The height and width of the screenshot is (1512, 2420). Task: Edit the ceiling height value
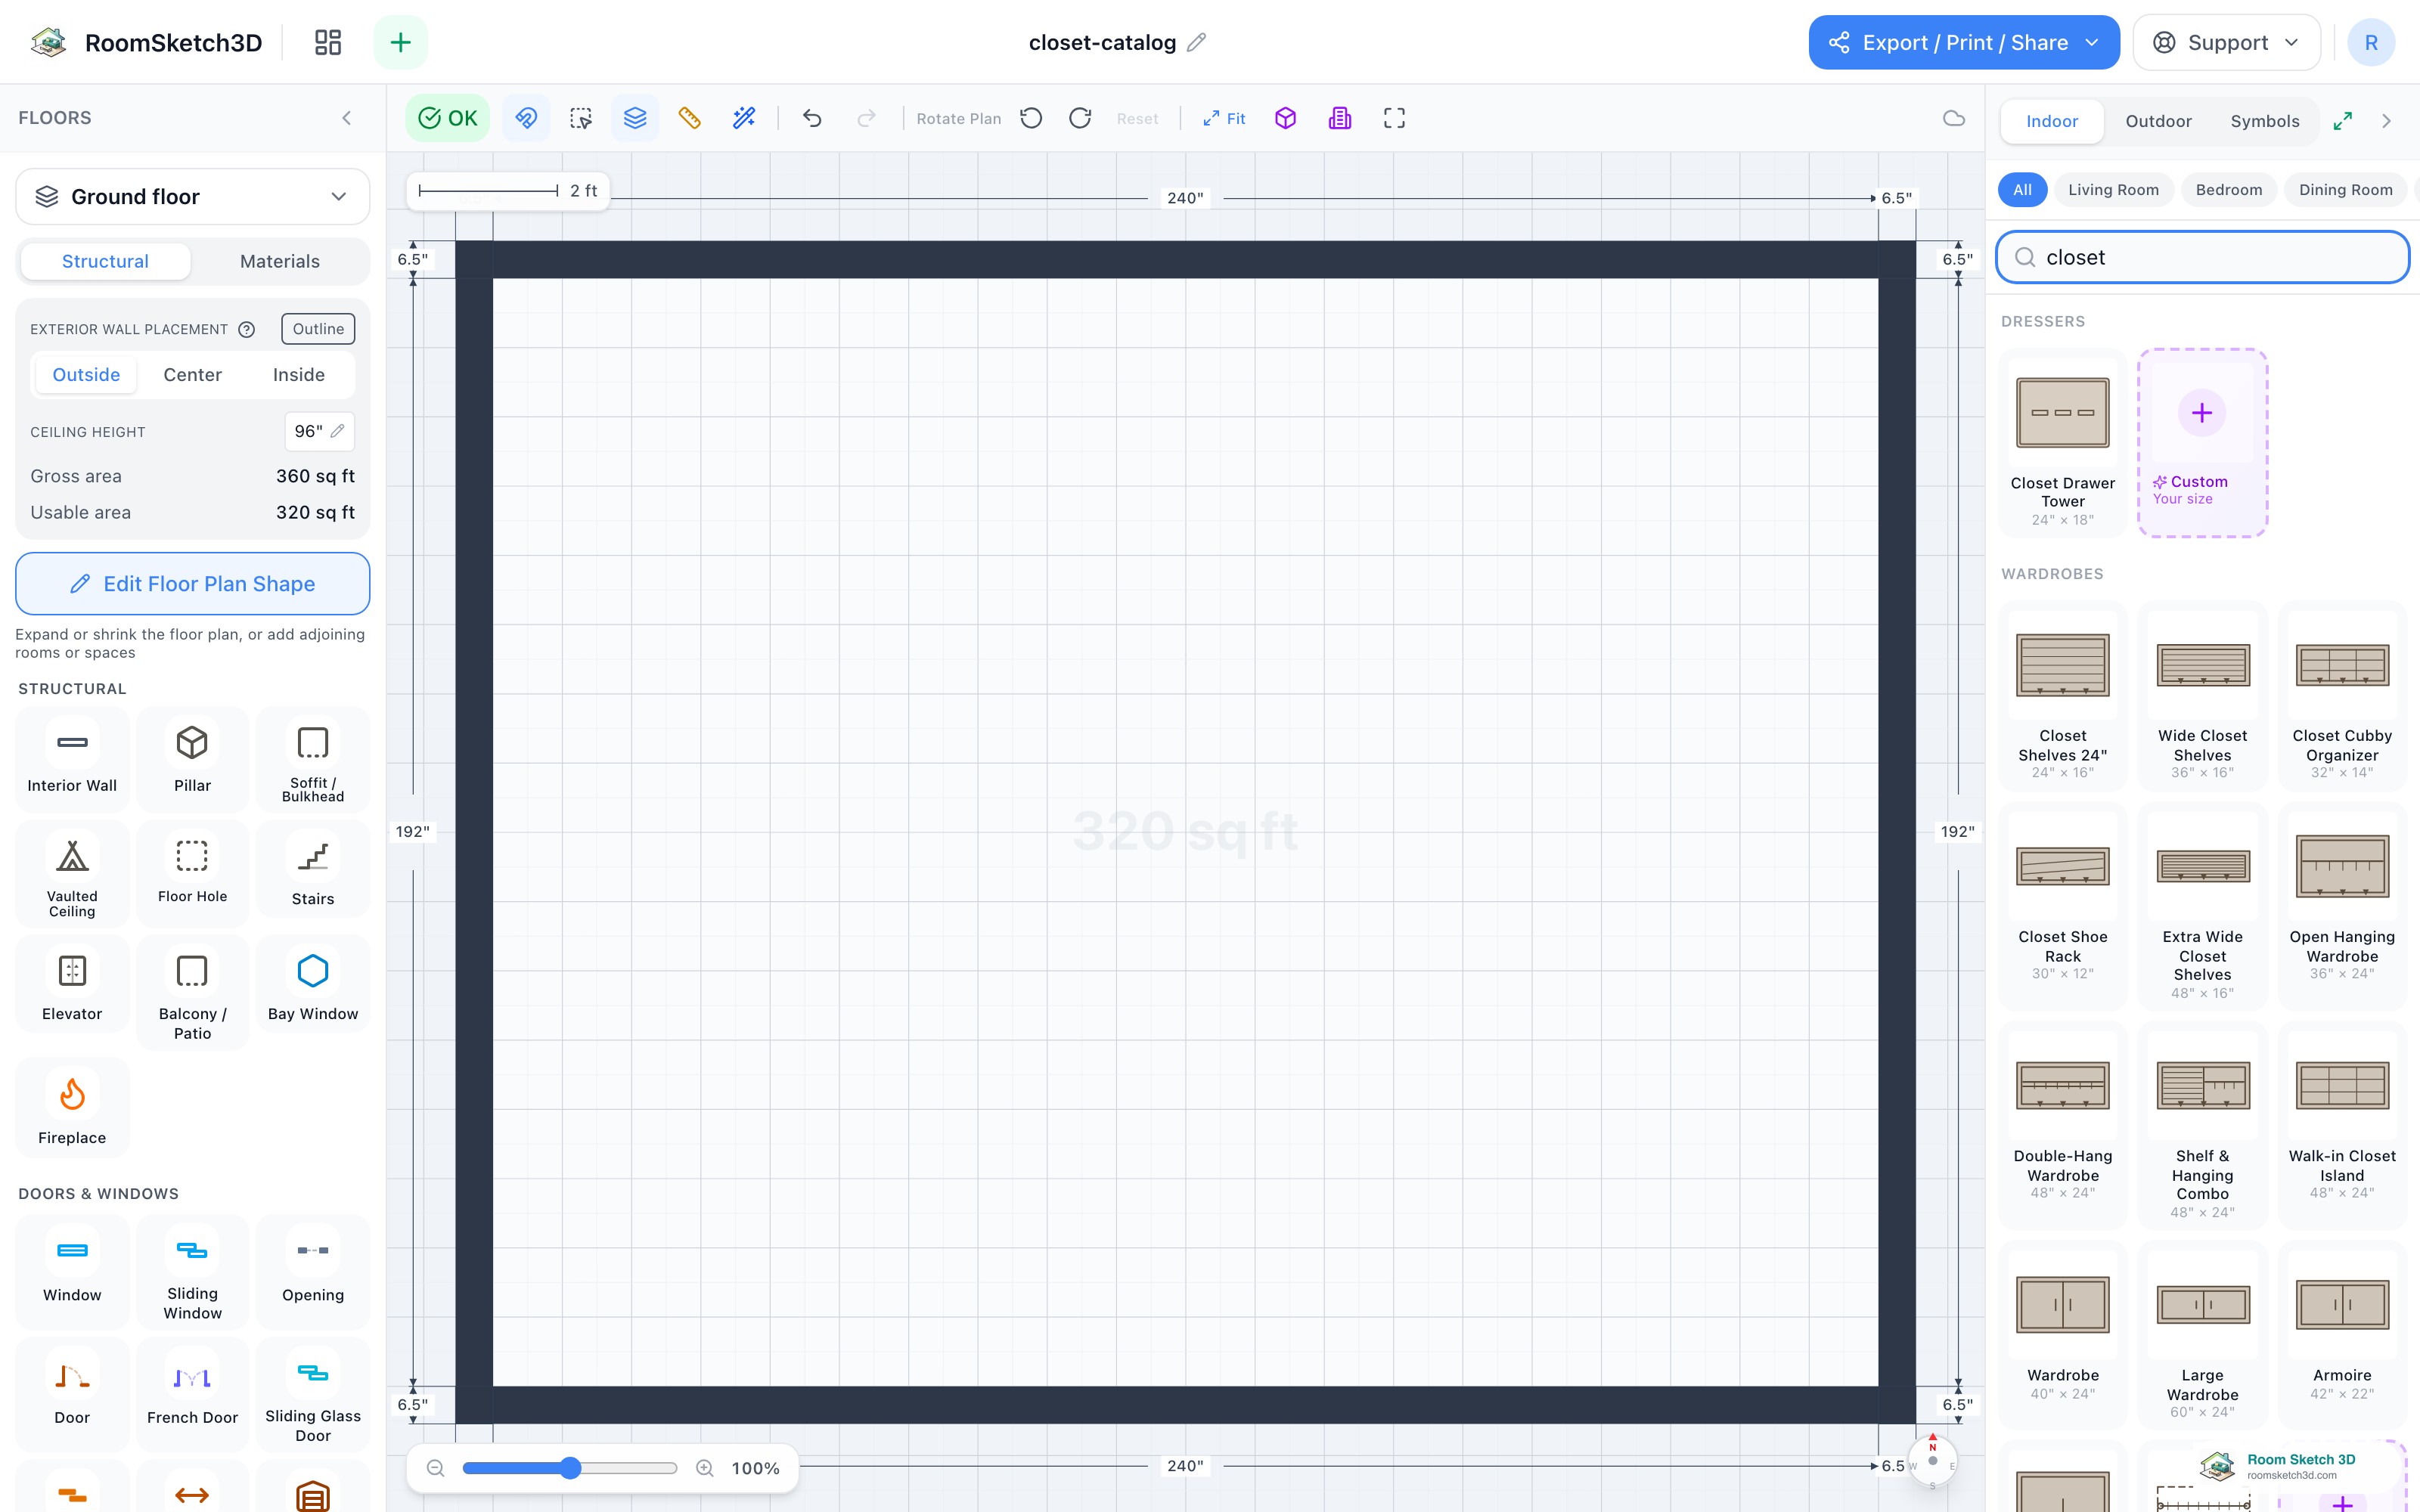[319, 431]
